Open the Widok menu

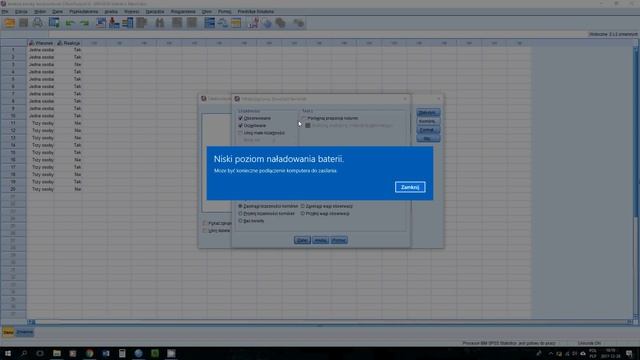pos(40,11)
